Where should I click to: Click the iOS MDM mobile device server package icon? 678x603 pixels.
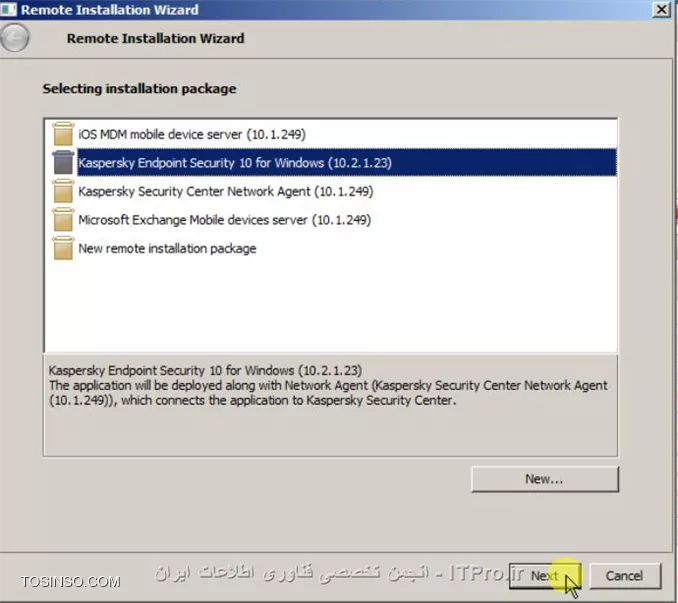coord(63,134)
